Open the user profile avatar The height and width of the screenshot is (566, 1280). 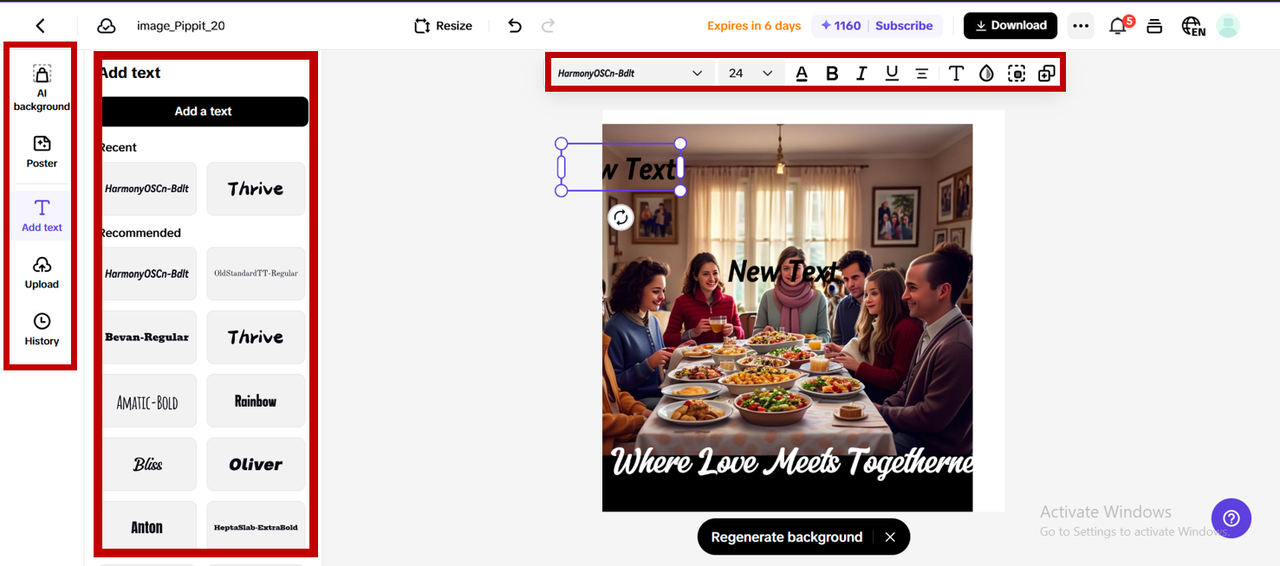pyautogui.click(x=1228, y=26)
